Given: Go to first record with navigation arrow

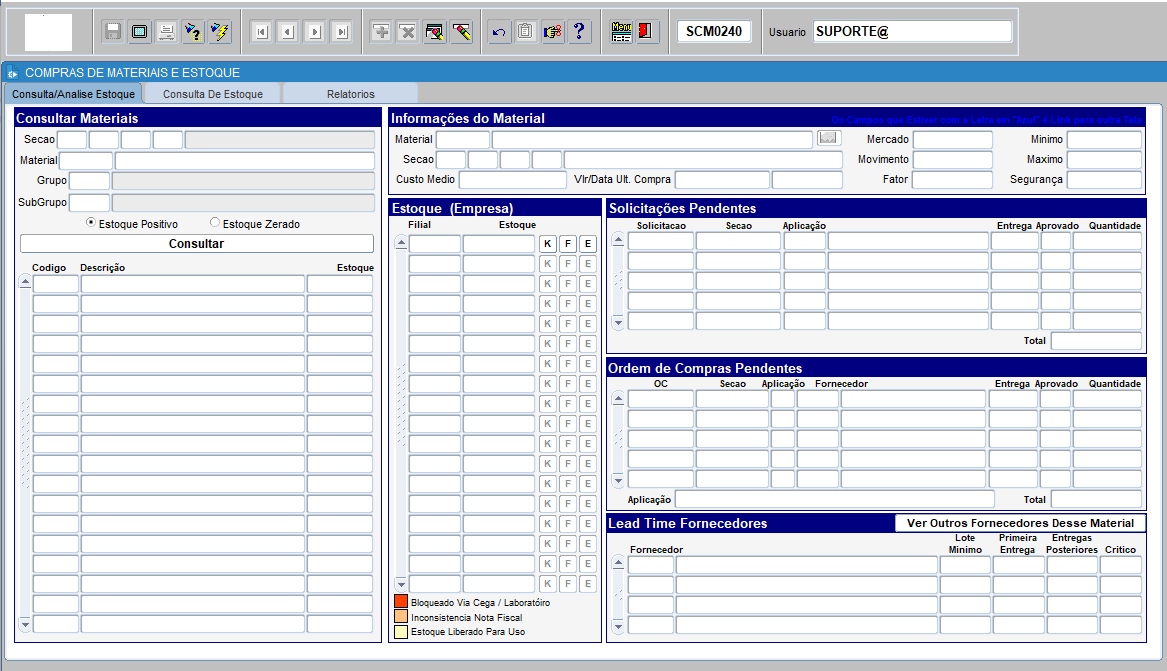Looking at the screenshot, I should point(261,32).
